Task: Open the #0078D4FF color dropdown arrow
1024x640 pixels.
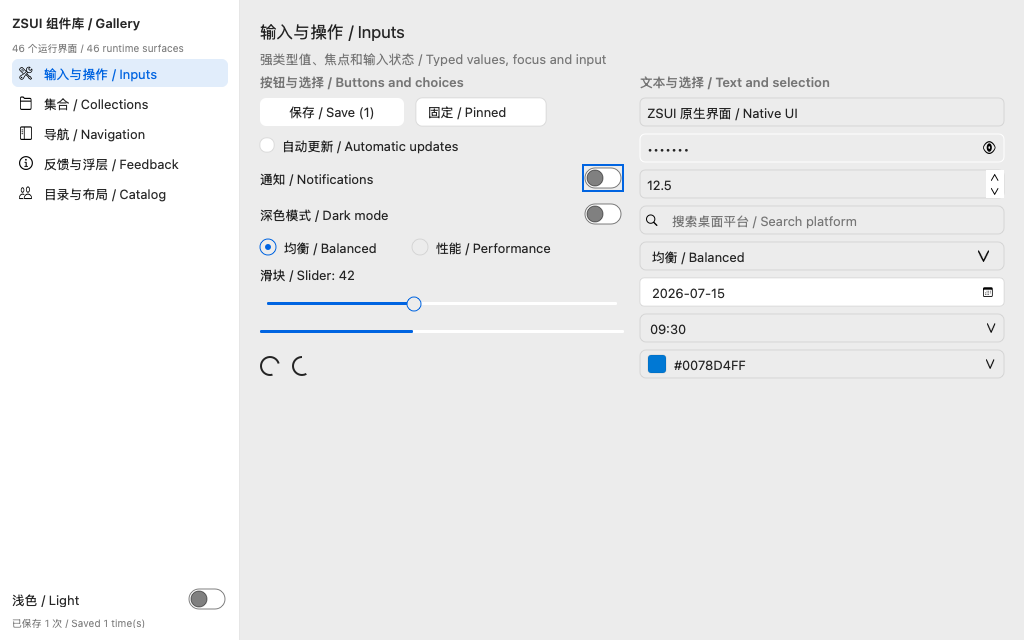Action: click(990, 364)
